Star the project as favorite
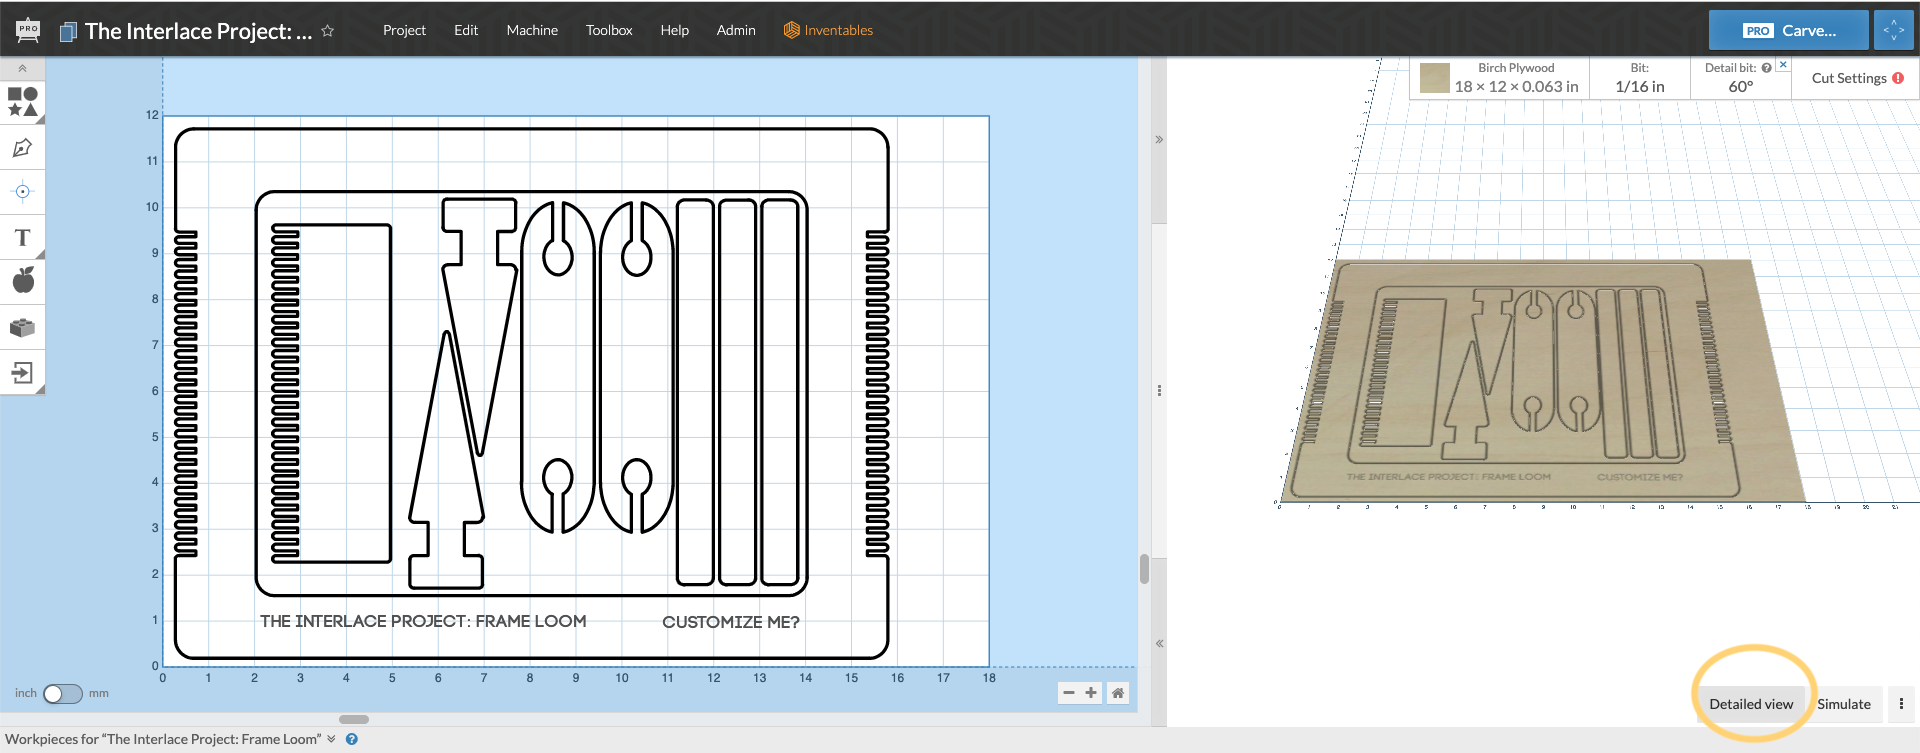 (x=327, y=31)
